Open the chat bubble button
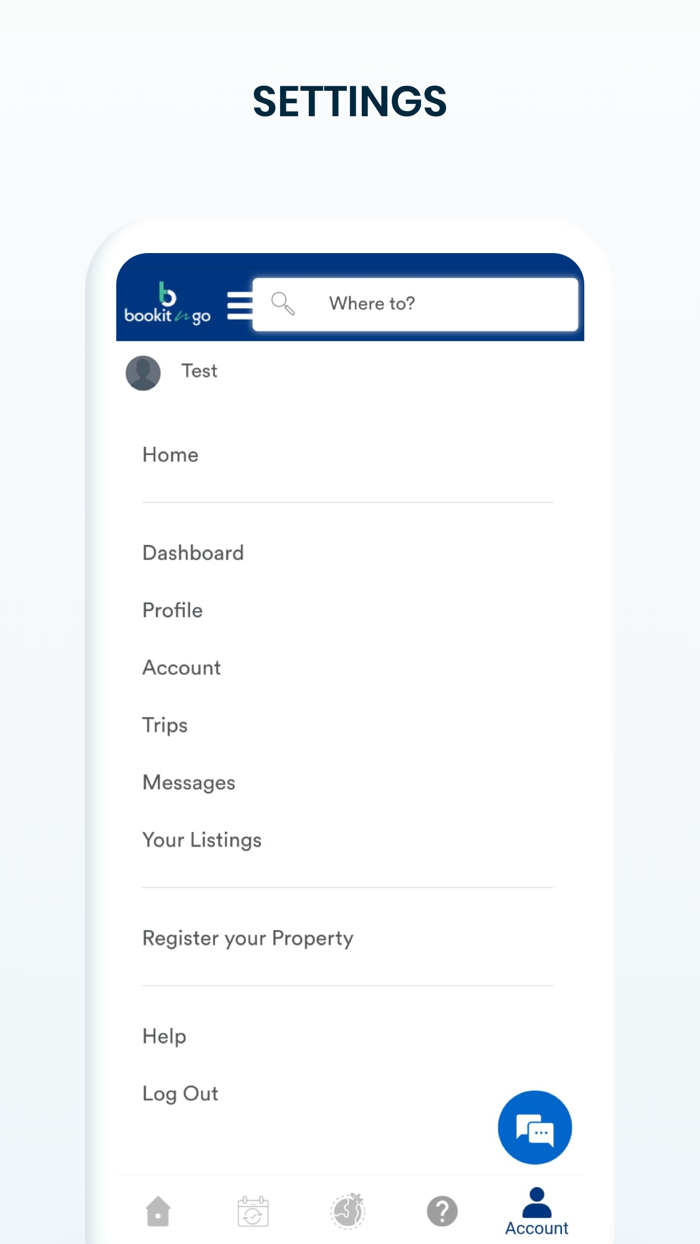The width and height of the screenshot is (700, 1244). (535, 1128)
